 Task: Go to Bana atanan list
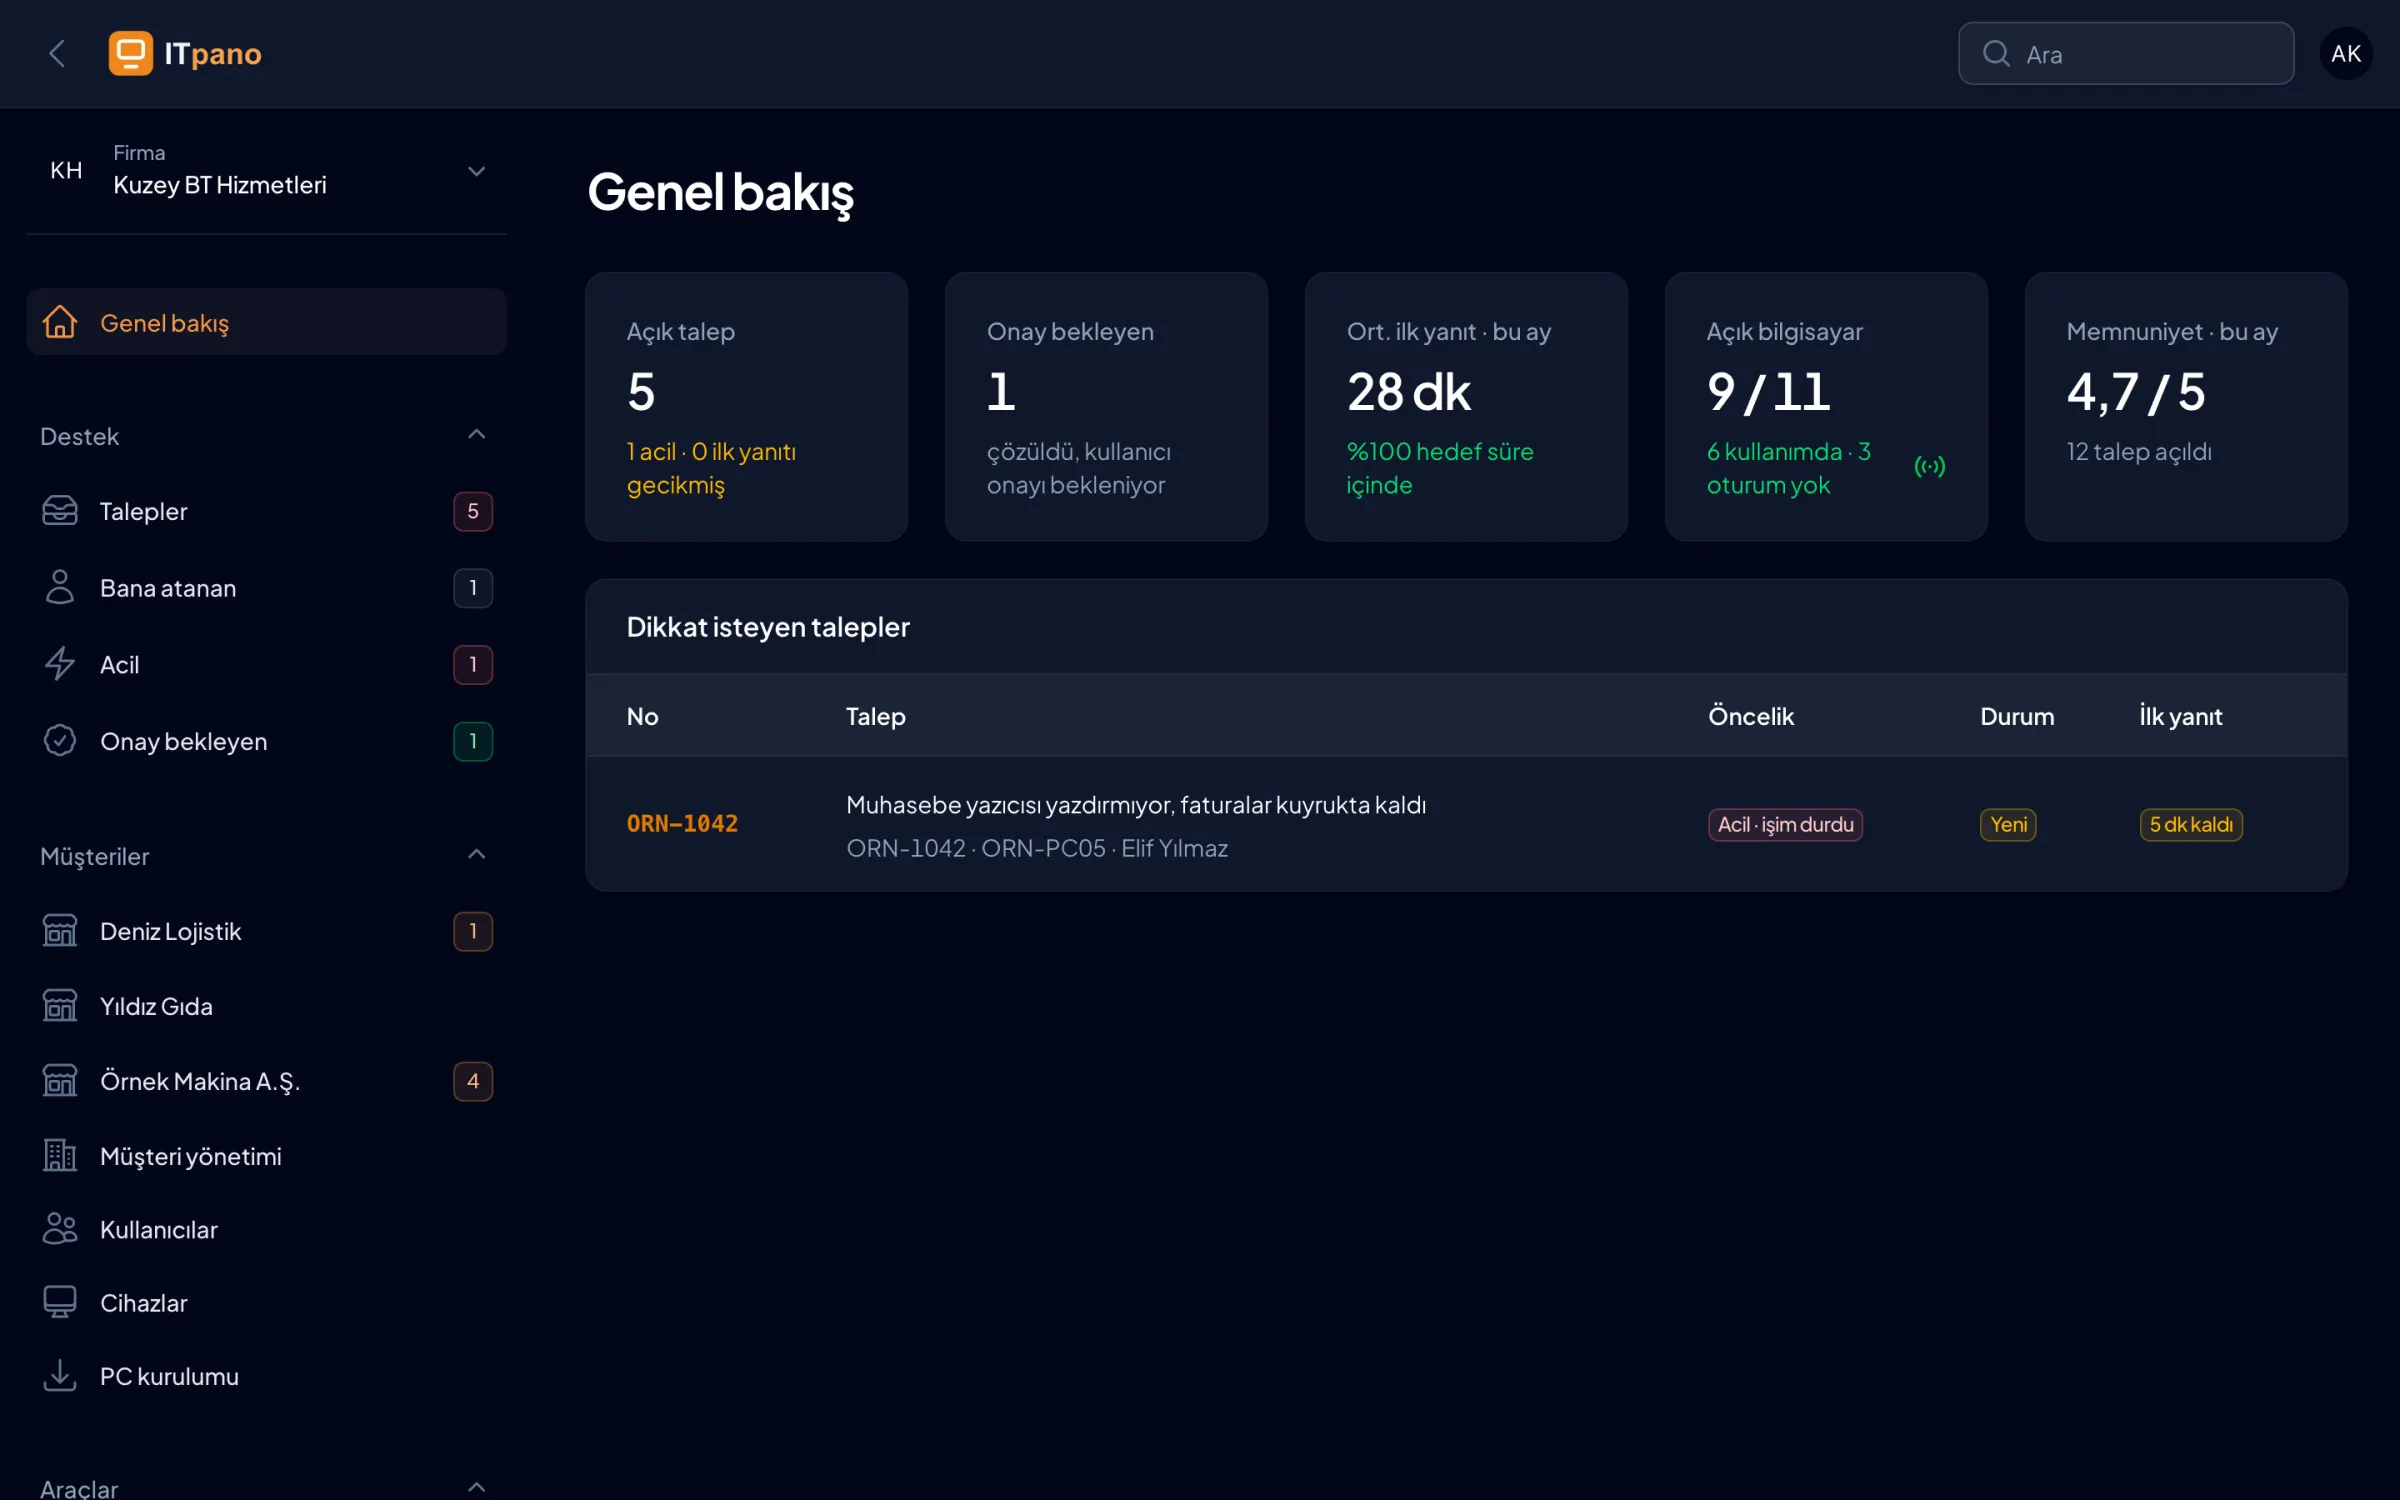click(267, 588)
